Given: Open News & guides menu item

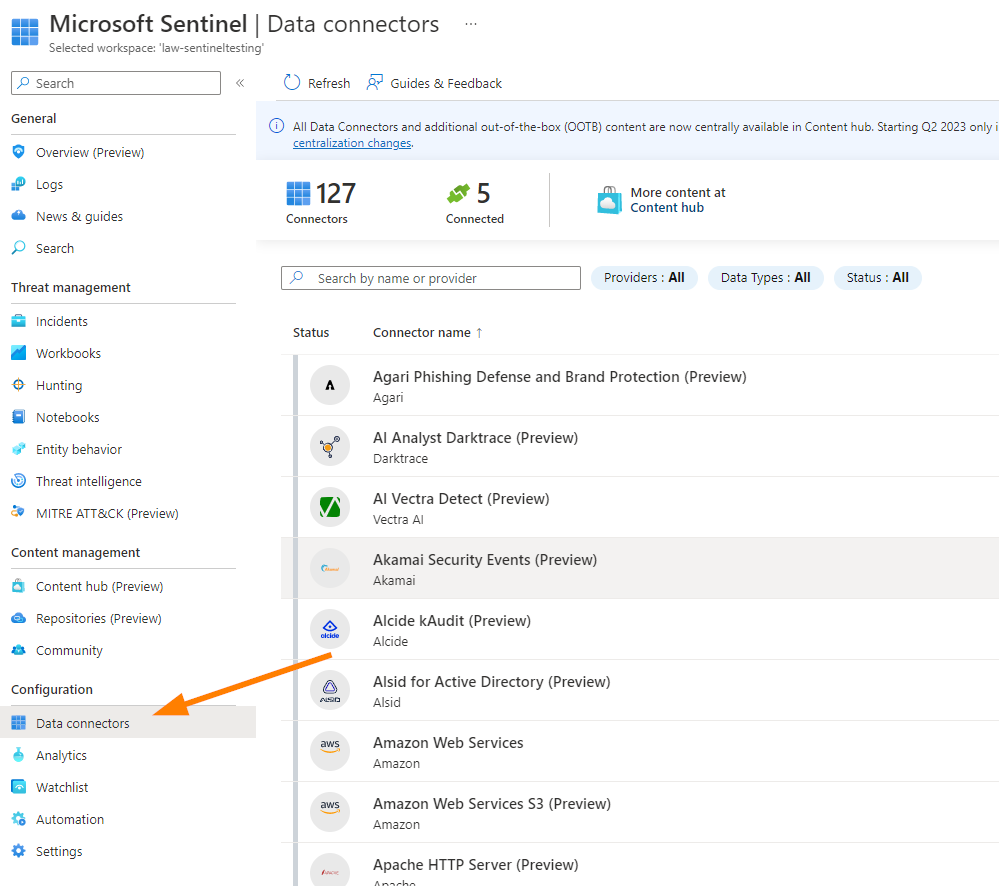Looking at the screenshot, I should (x=79, y=217).
